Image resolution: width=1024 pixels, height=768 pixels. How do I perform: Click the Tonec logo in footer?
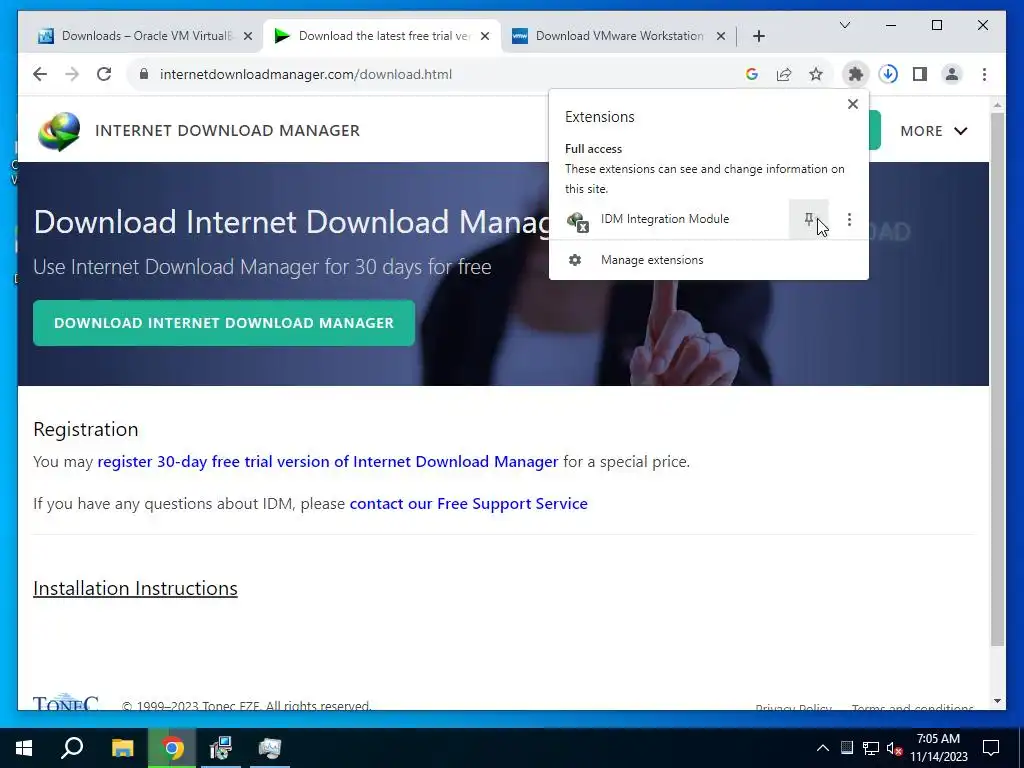point(66,701)
